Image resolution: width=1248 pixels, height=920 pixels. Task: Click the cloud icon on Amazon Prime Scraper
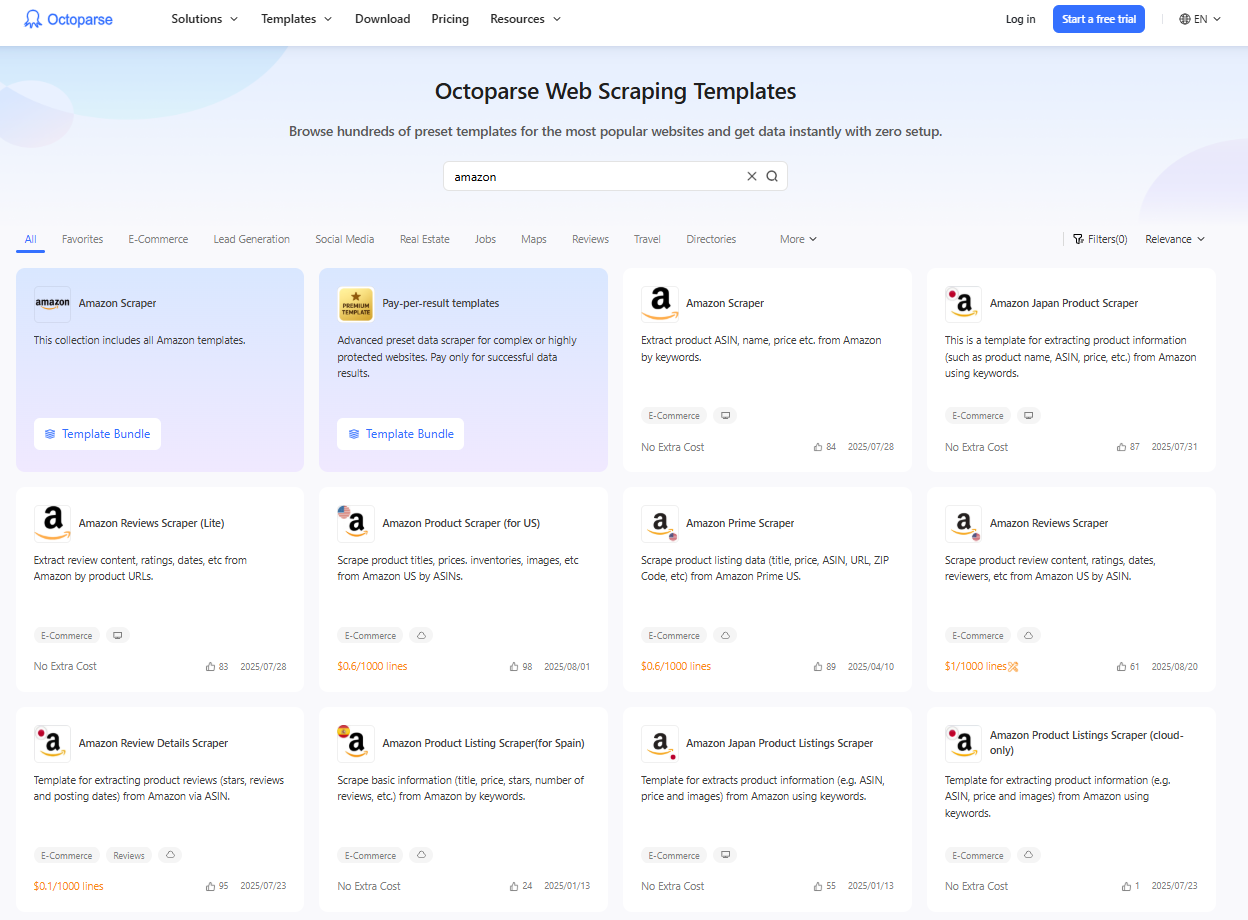click(725, 635)
